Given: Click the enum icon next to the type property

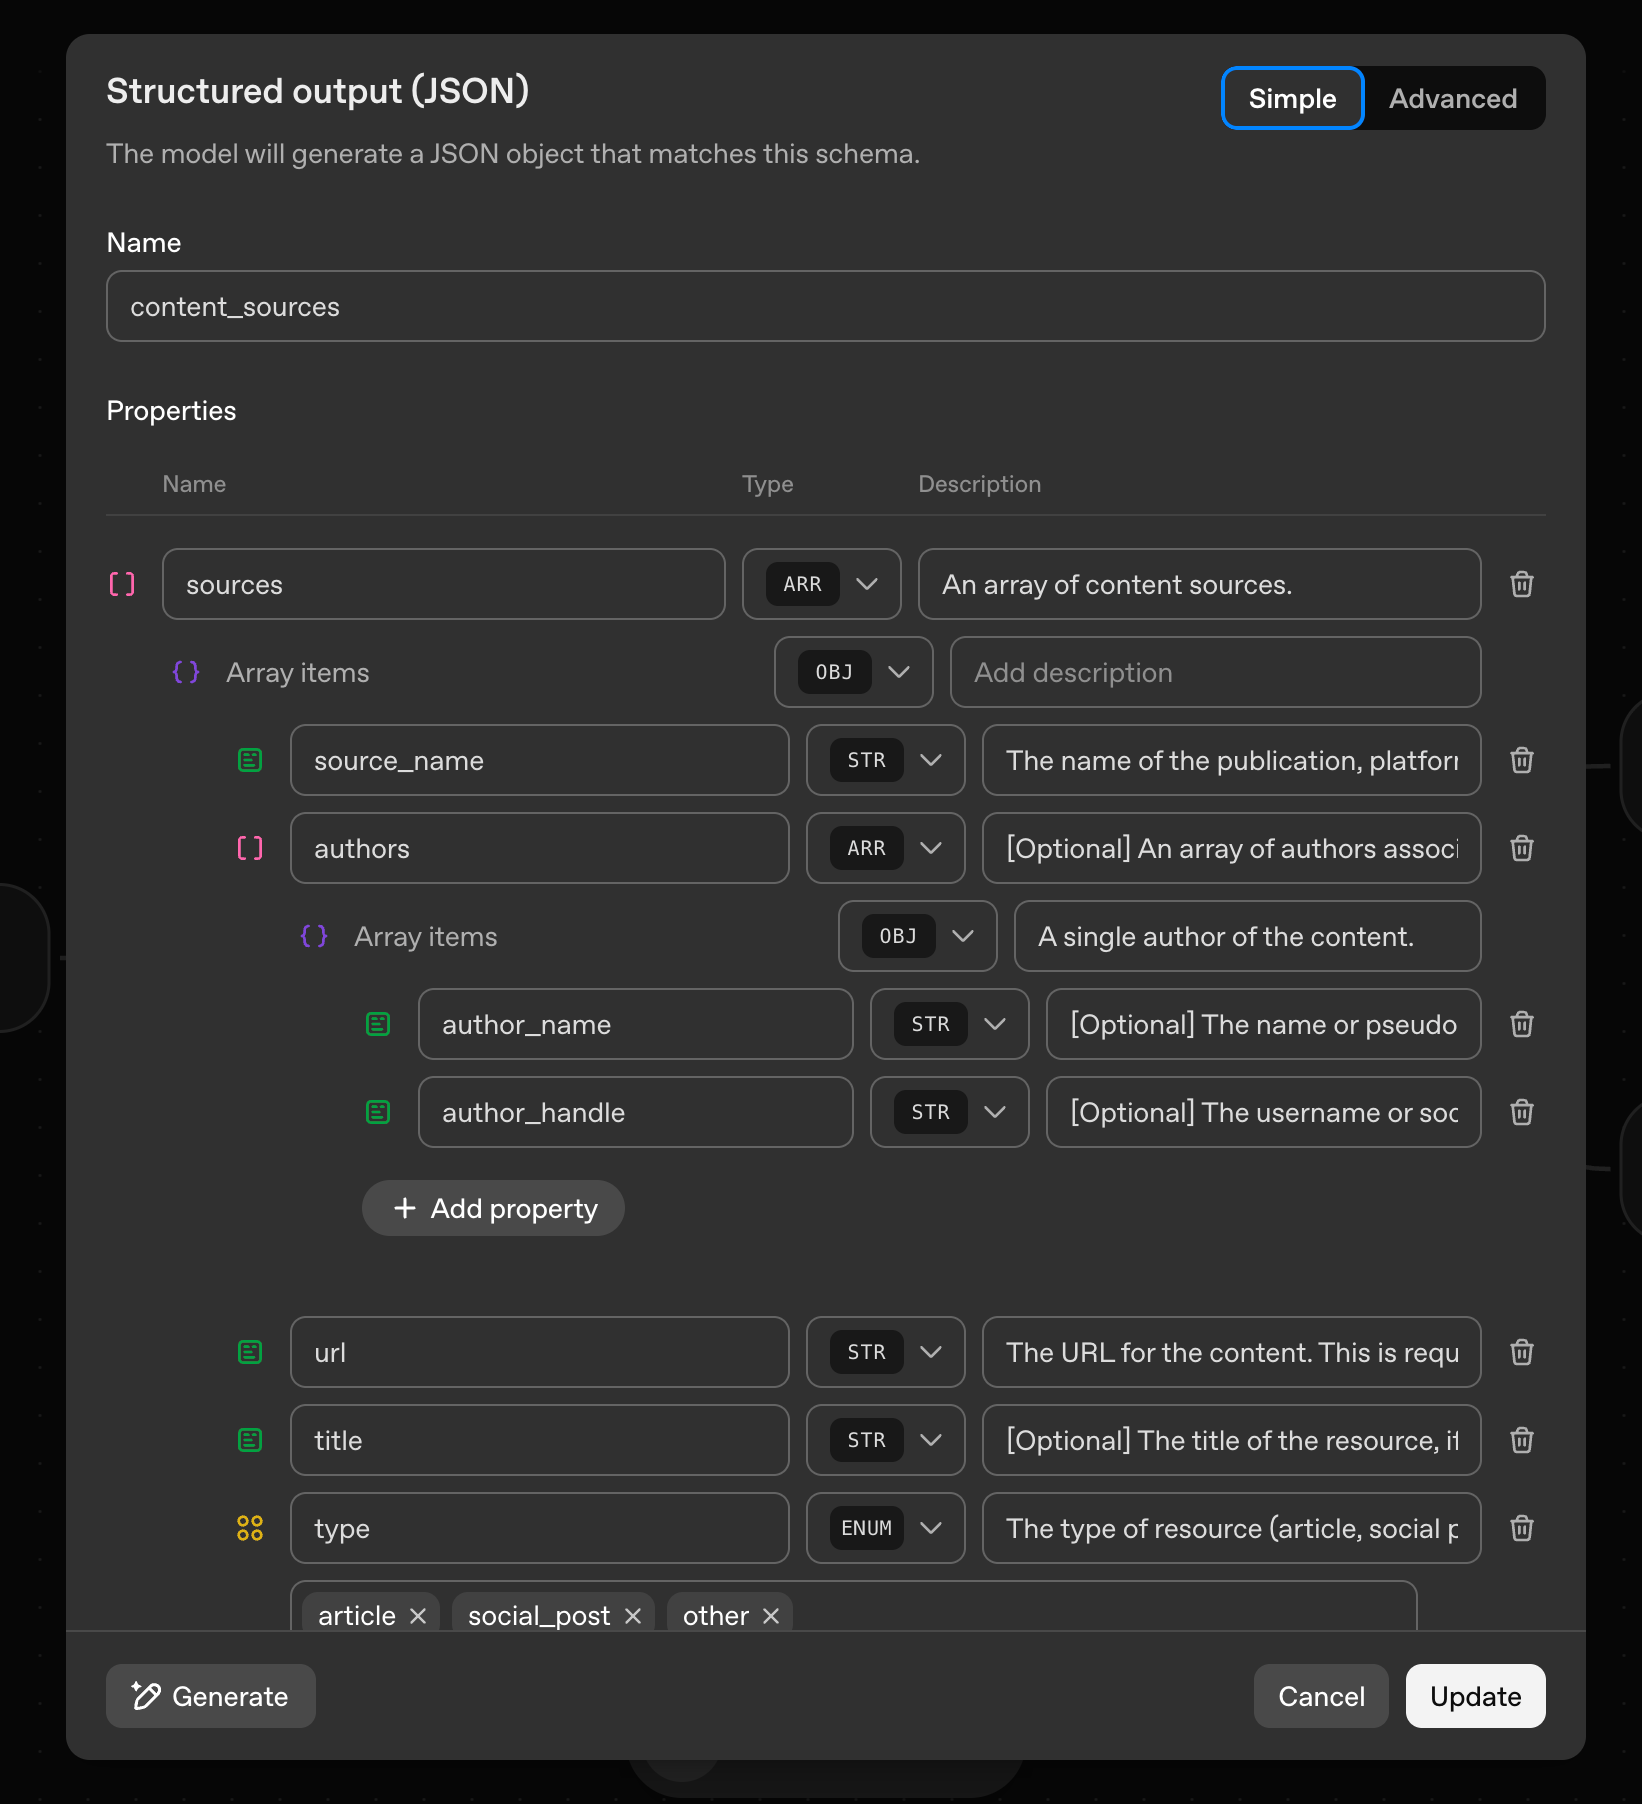Looking at the screenshot, I should tap(250, 1528).
